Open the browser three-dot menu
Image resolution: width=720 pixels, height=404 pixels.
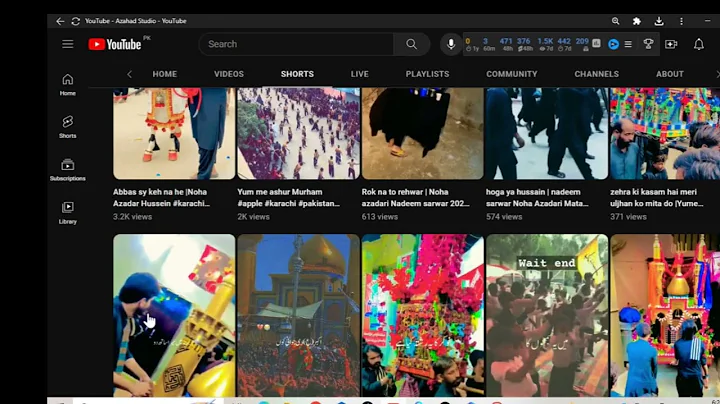tap(681, 21)
